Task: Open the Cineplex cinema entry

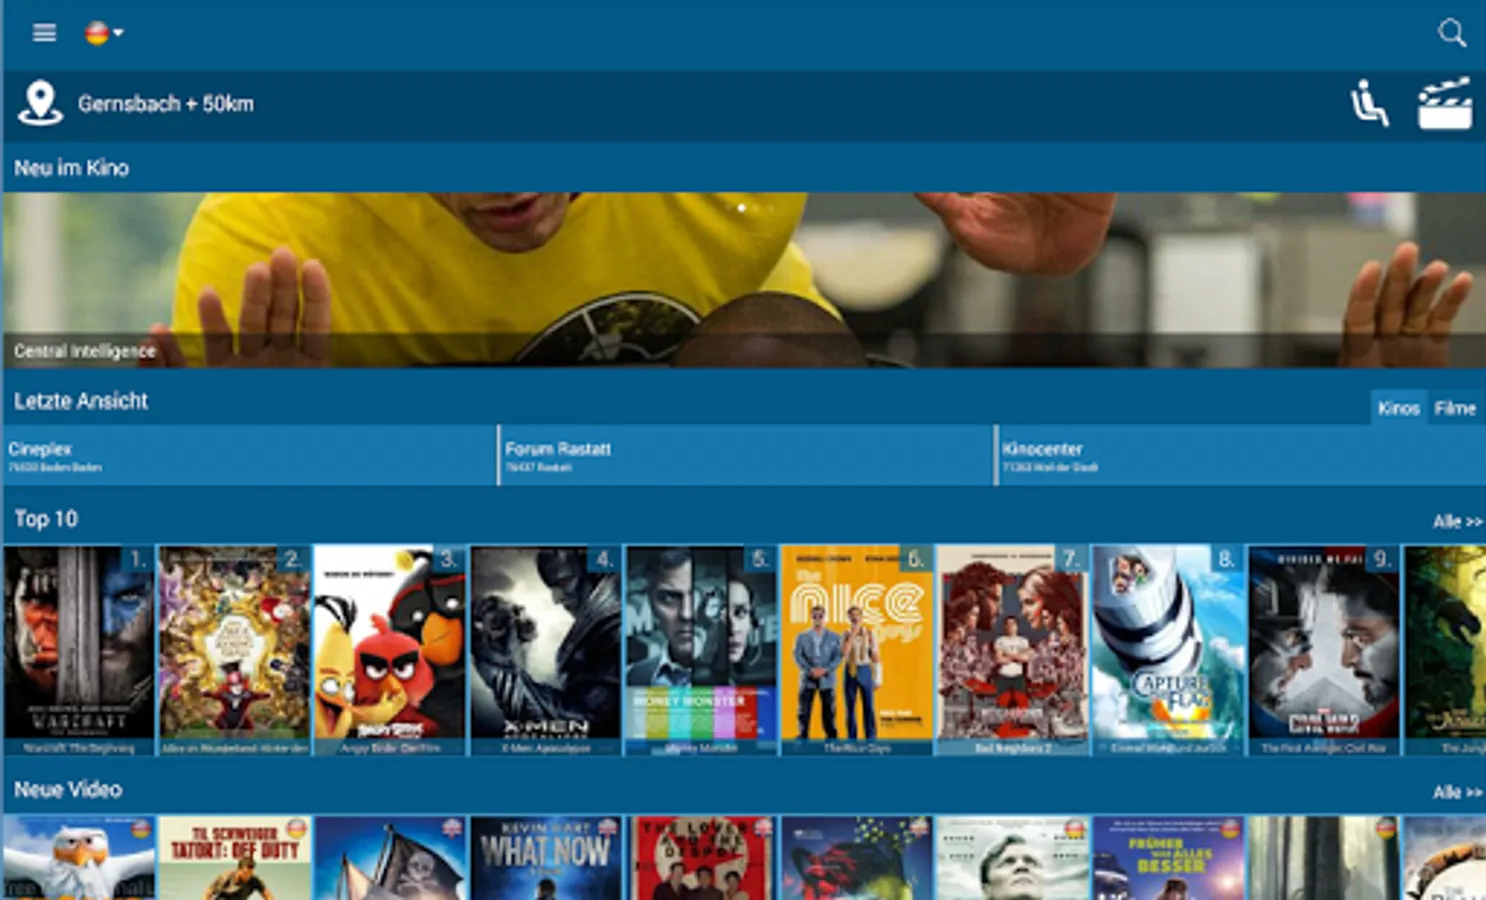Action: point(249,456)
